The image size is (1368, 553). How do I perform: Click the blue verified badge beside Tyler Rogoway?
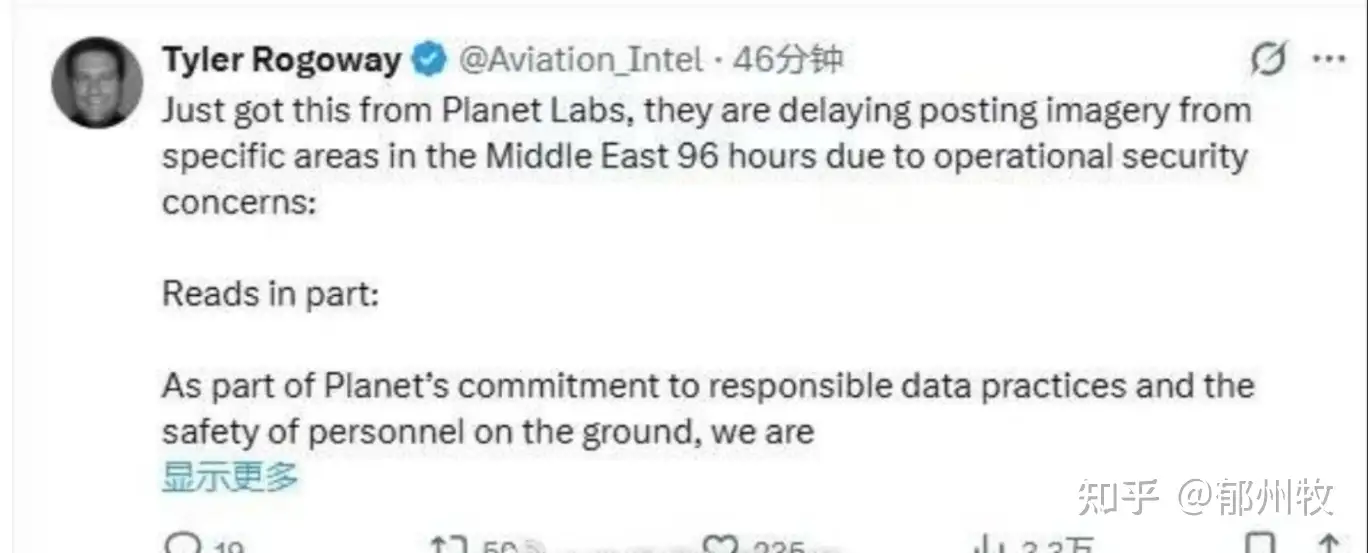[430, 61]
